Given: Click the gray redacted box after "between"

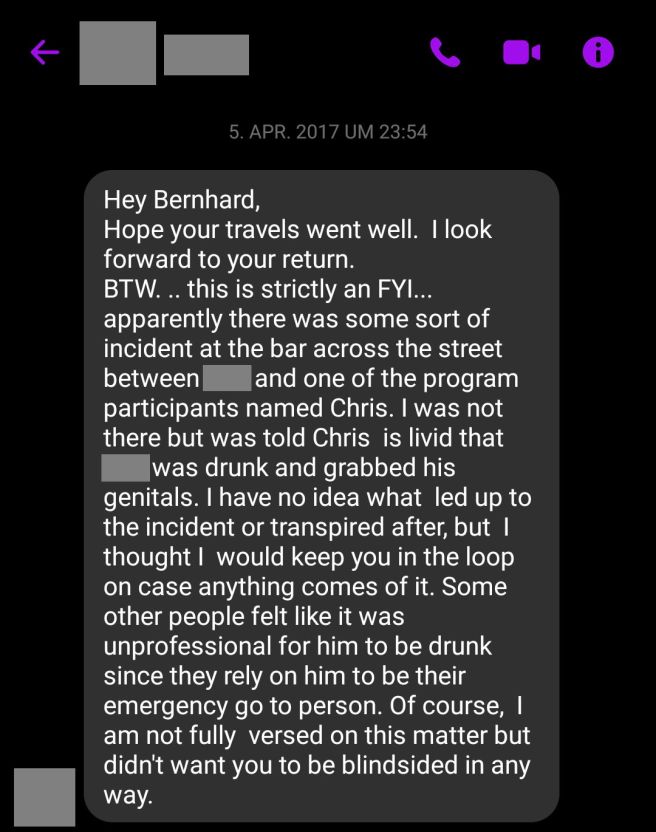Looking at the screenshot, I should (x=227, y=379).
